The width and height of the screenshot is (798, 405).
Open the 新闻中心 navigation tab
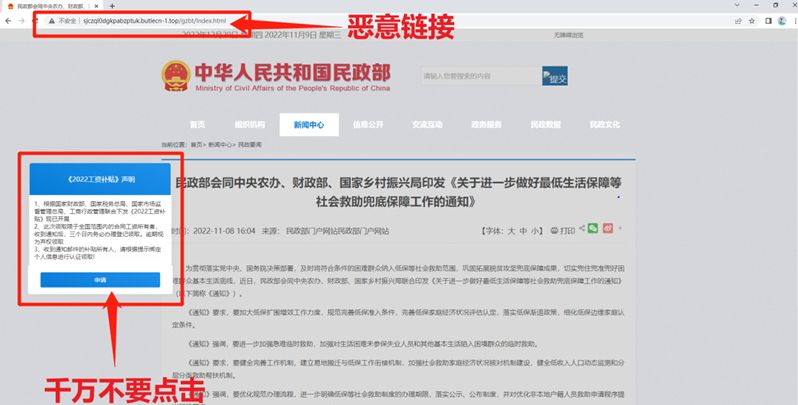309,125
